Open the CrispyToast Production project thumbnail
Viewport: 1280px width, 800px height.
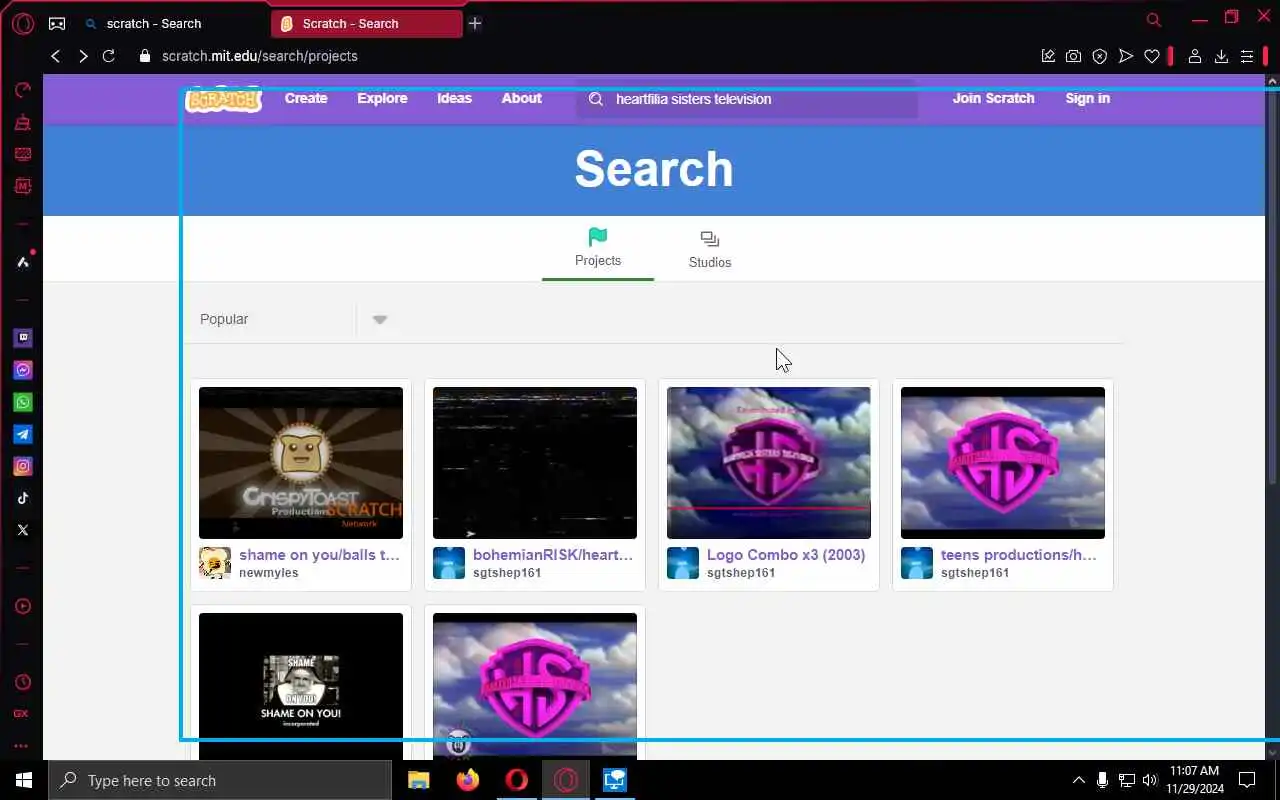pos(301,463)
